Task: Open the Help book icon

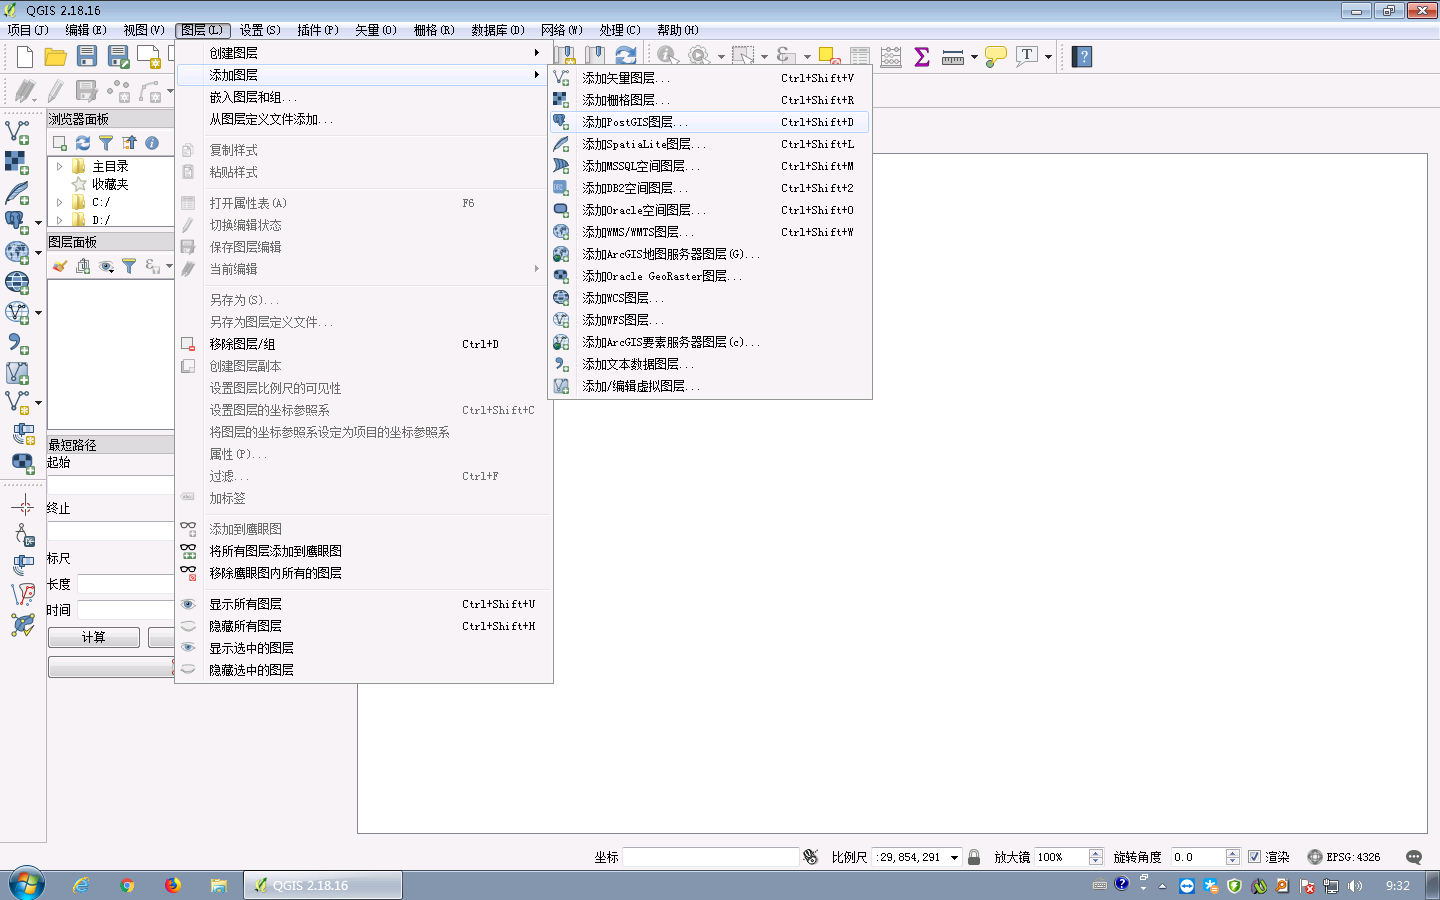Action: click(1082, 56)
